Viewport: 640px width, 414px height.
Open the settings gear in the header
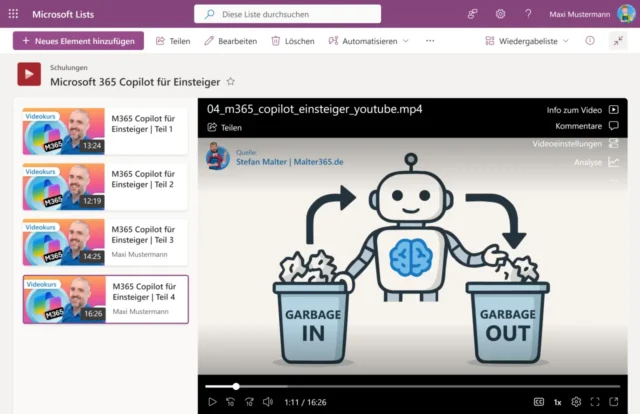[x=500, y=14]
